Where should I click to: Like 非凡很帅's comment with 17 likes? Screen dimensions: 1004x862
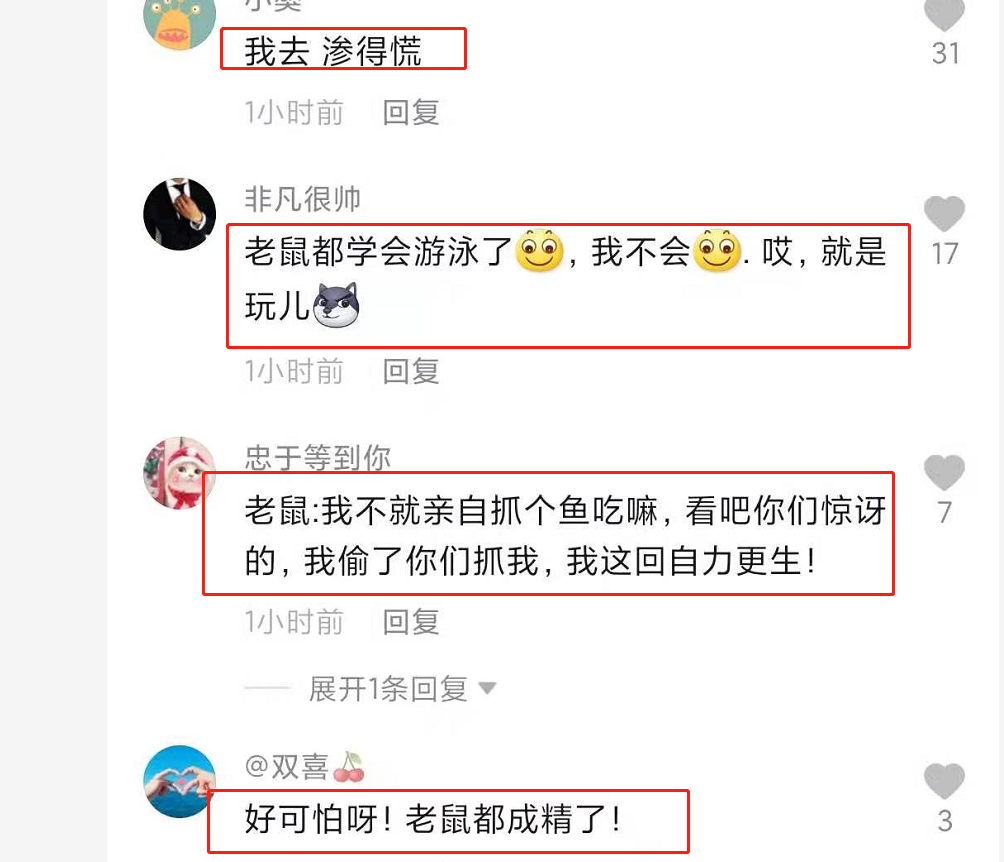click(944, 213)
